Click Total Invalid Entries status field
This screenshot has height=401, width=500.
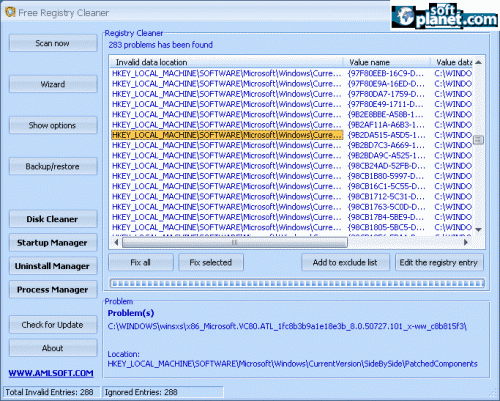pyautogui.click(x=51, y=392)
